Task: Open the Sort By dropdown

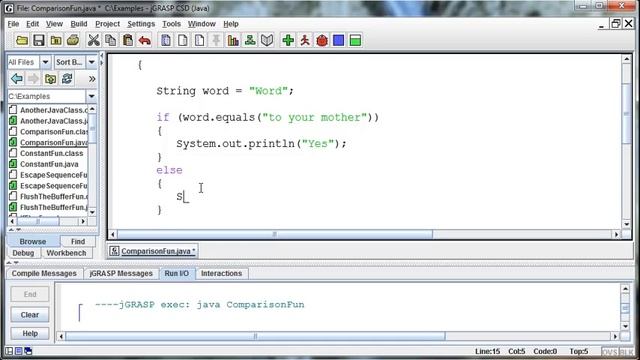Action: 91,62
